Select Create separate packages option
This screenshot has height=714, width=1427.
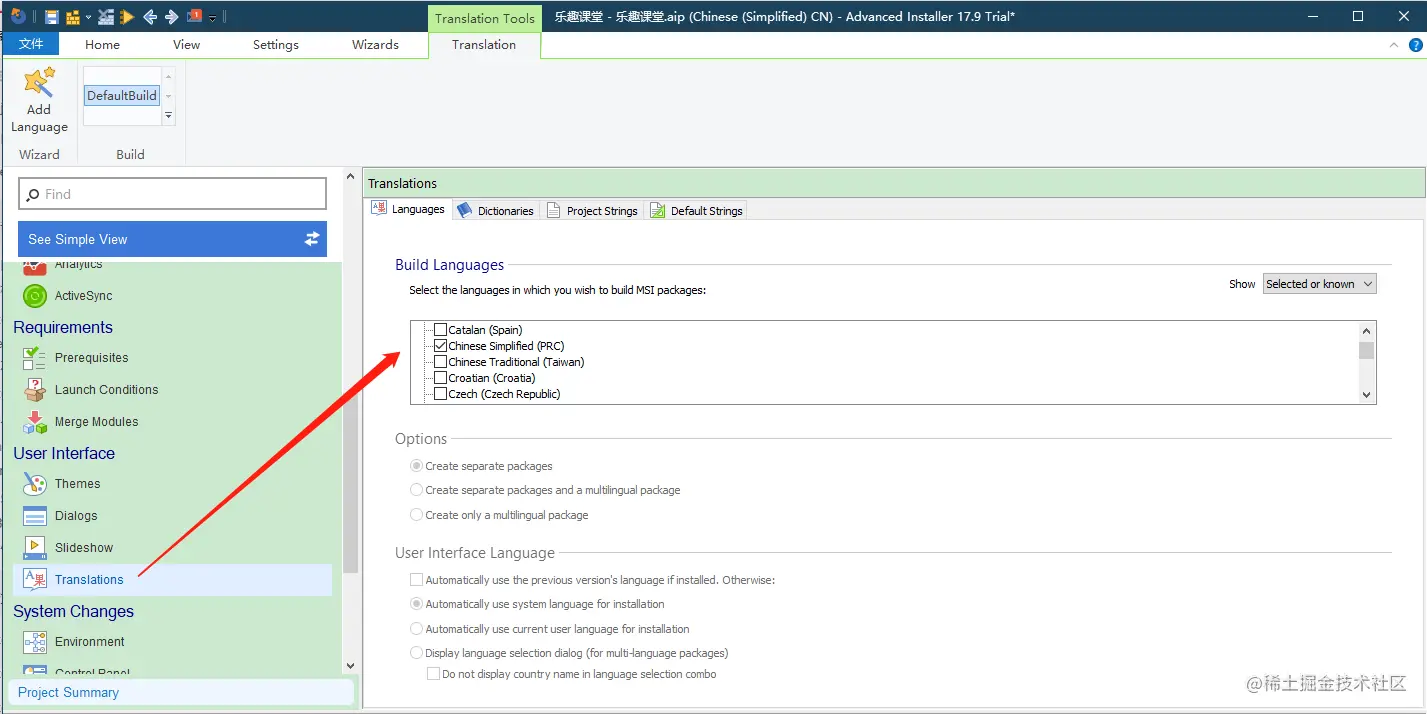pos(416,466)
